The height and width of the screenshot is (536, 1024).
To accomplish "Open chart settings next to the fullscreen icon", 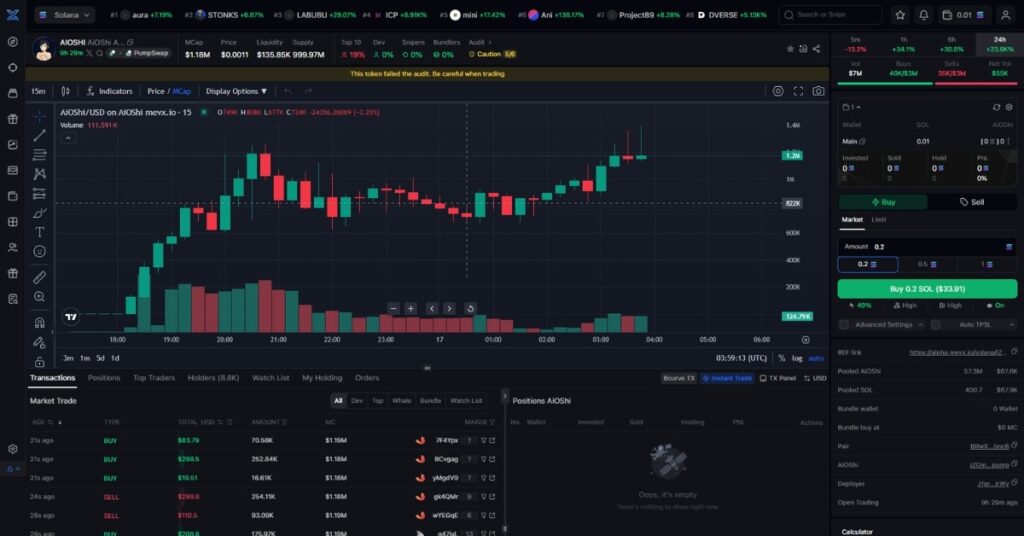I will click(778, 91).
